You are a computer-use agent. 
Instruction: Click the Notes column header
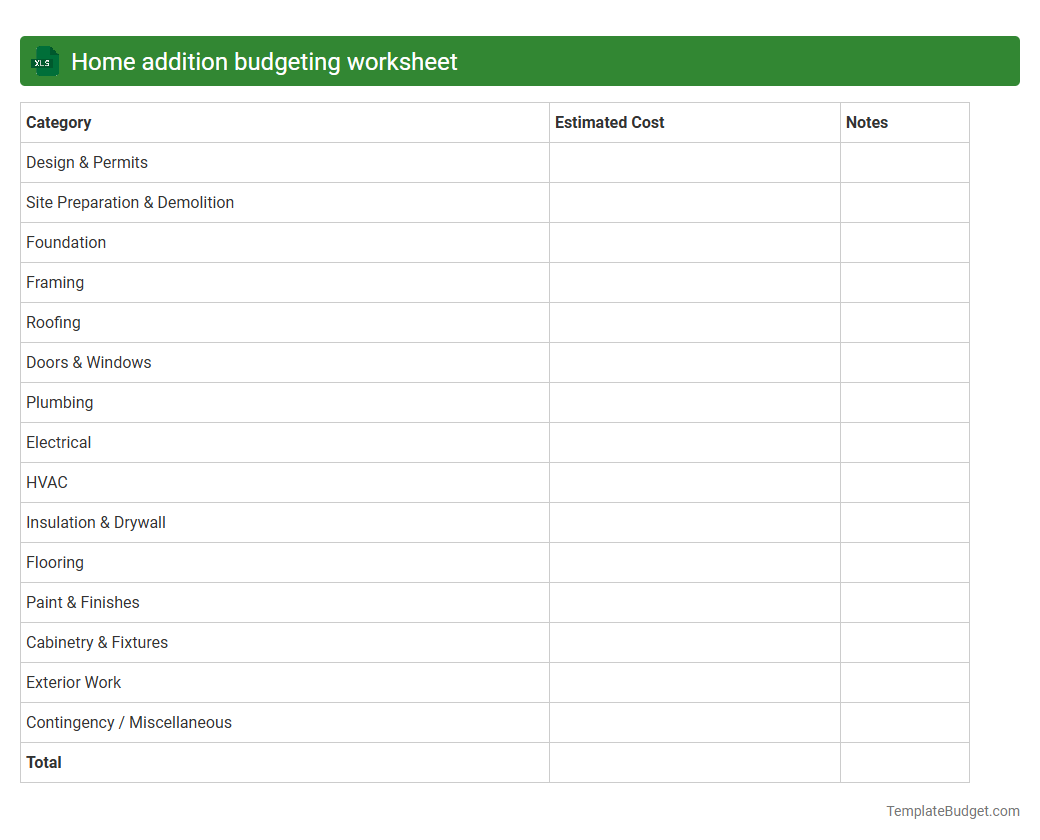click(x=866, y=122)
